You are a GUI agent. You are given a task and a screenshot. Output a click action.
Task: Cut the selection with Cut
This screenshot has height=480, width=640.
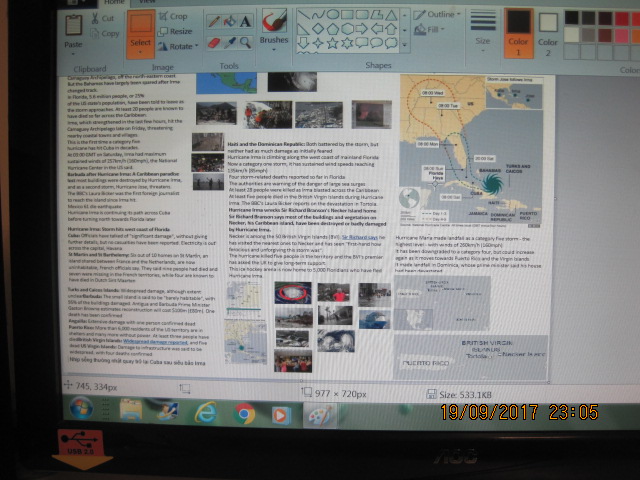coord(102,18)
